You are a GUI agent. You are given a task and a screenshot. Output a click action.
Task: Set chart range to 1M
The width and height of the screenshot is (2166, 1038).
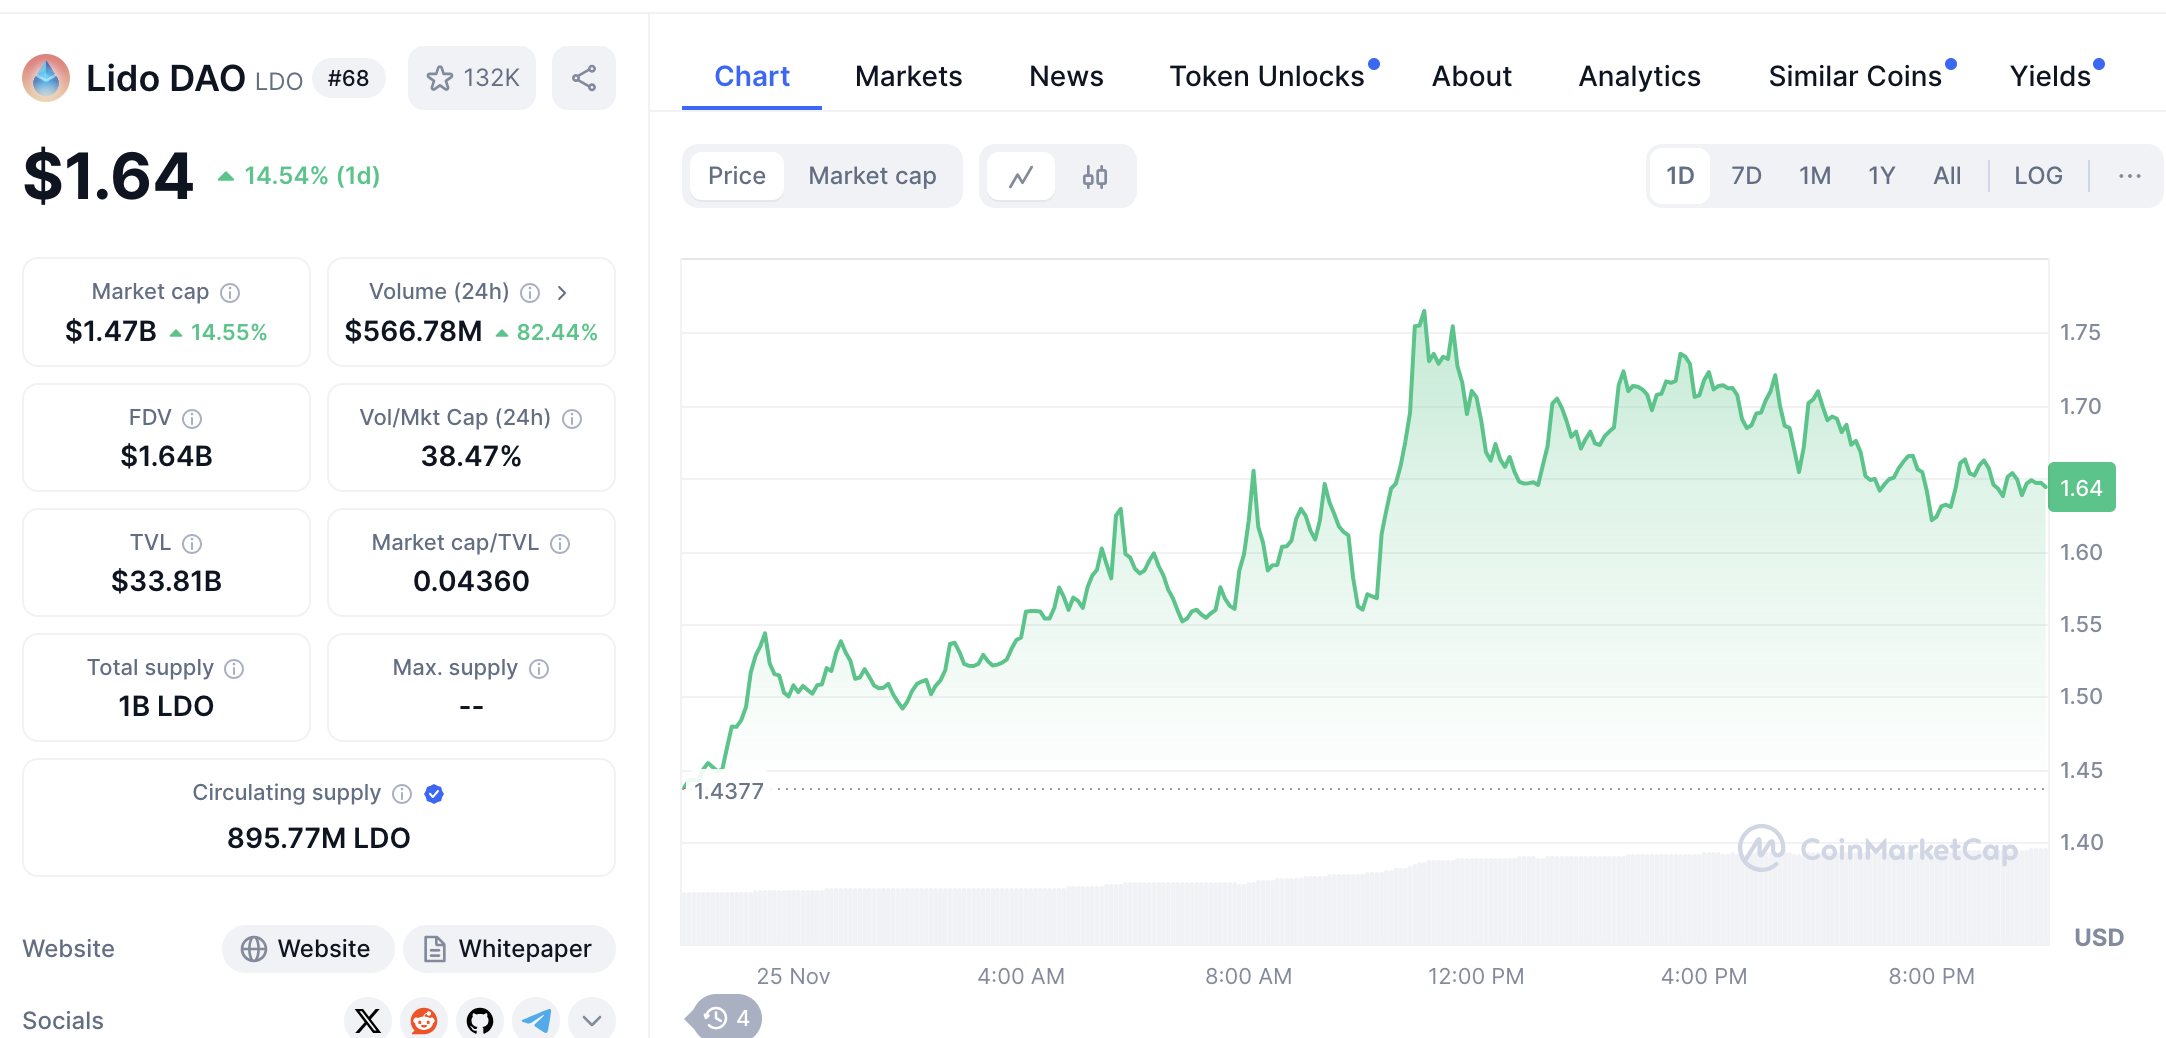coord(1815,176)
